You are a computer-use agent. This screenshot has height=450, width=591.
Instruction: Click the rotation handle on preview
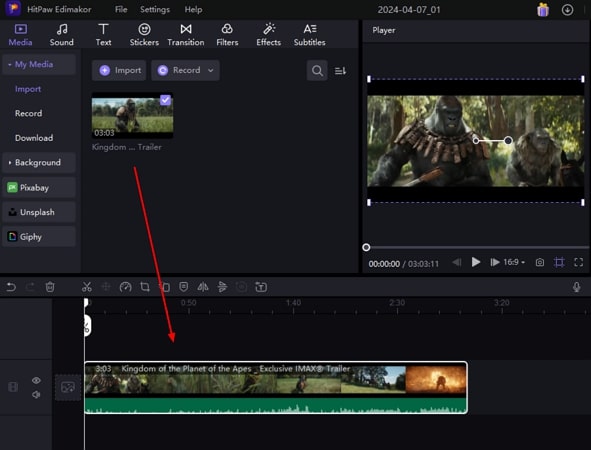(508, 141)
